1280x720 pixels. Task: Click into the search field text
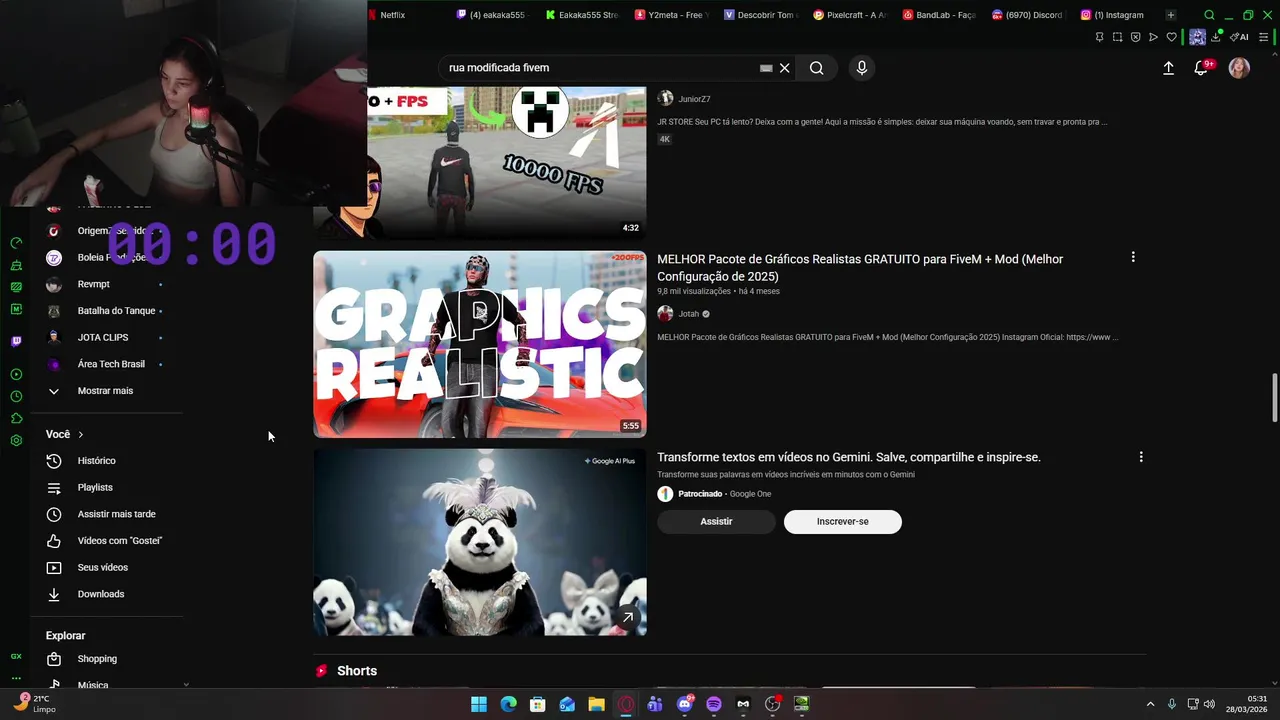pos(499,68)
